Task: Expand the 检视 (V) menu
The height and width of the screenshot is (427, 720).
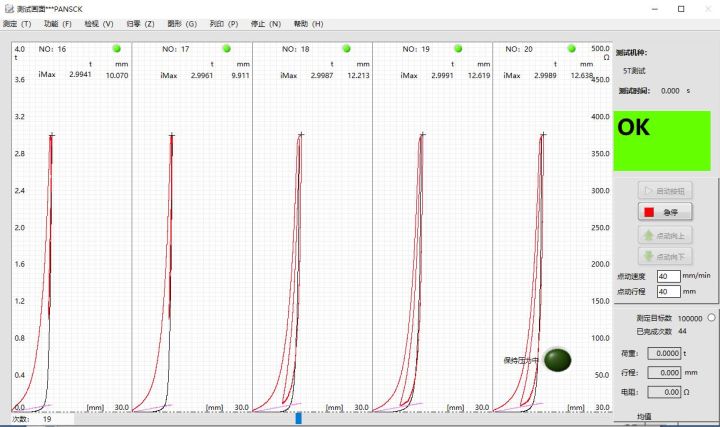Action: [99, 23]
